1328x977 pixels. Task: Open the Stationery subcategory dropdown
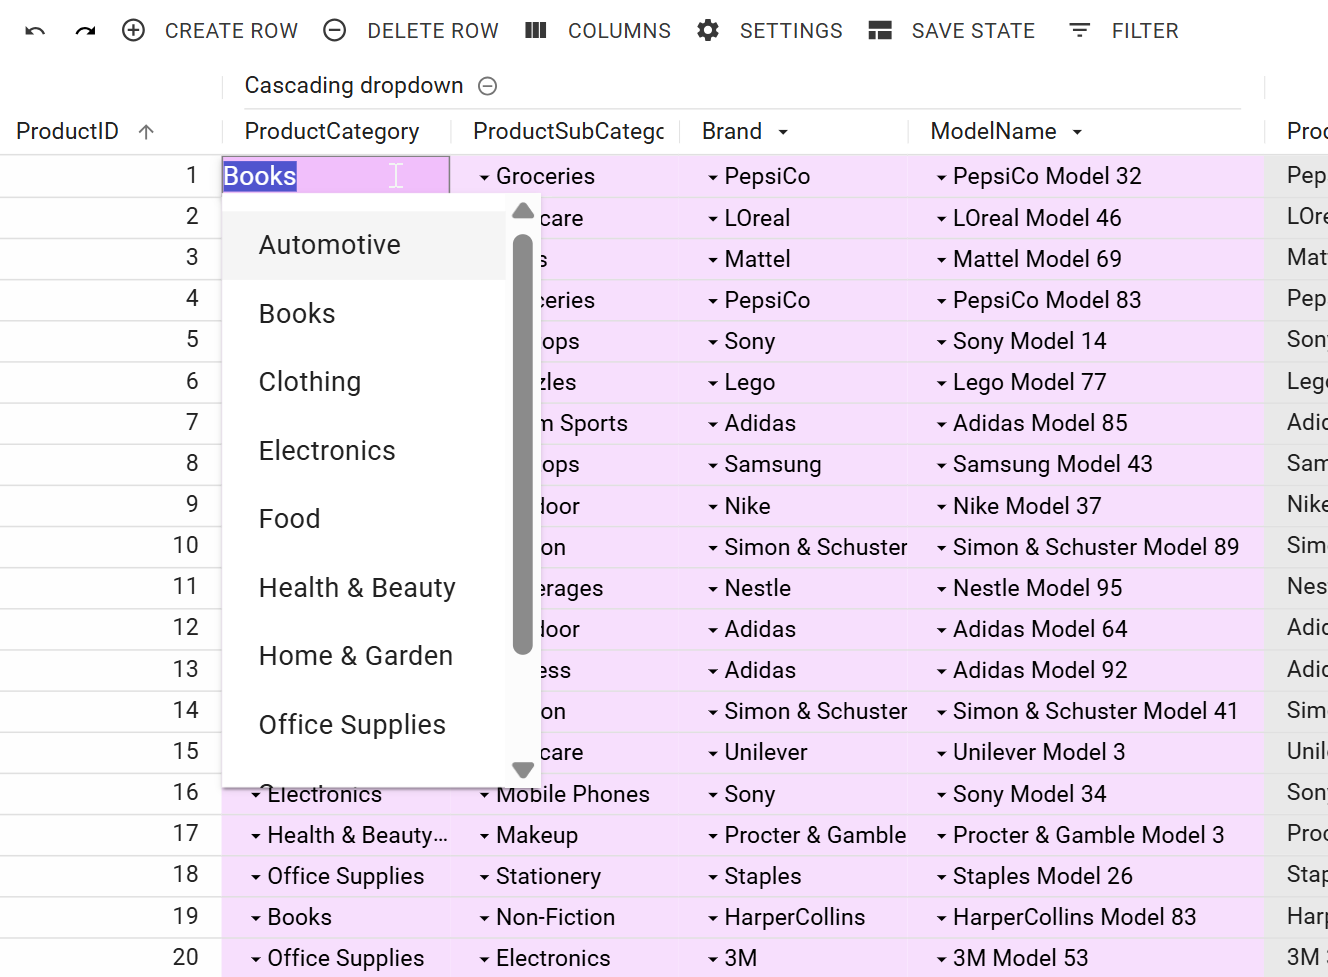point(484,877)
